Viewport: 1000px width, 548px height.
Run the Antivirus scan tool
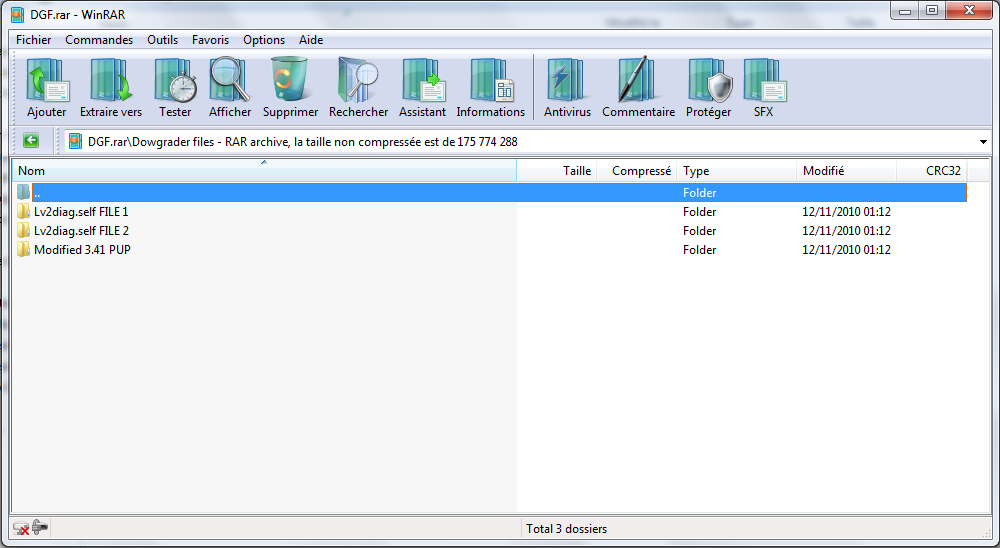567,87
